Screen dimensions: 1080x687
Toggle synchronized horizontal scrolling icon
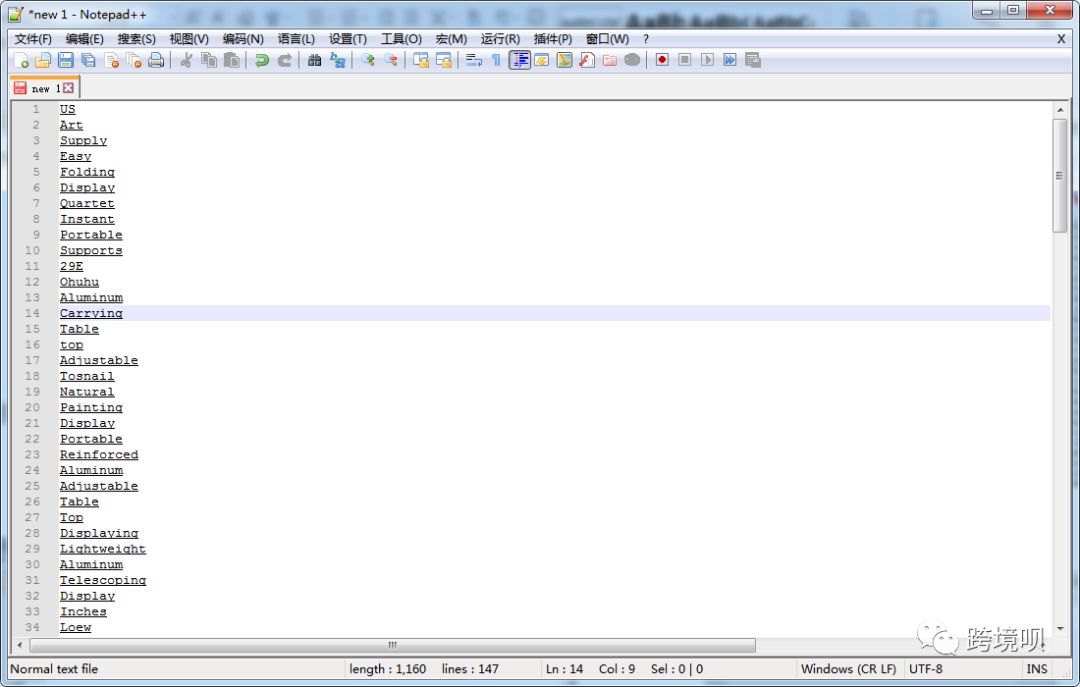click(444, 61)
